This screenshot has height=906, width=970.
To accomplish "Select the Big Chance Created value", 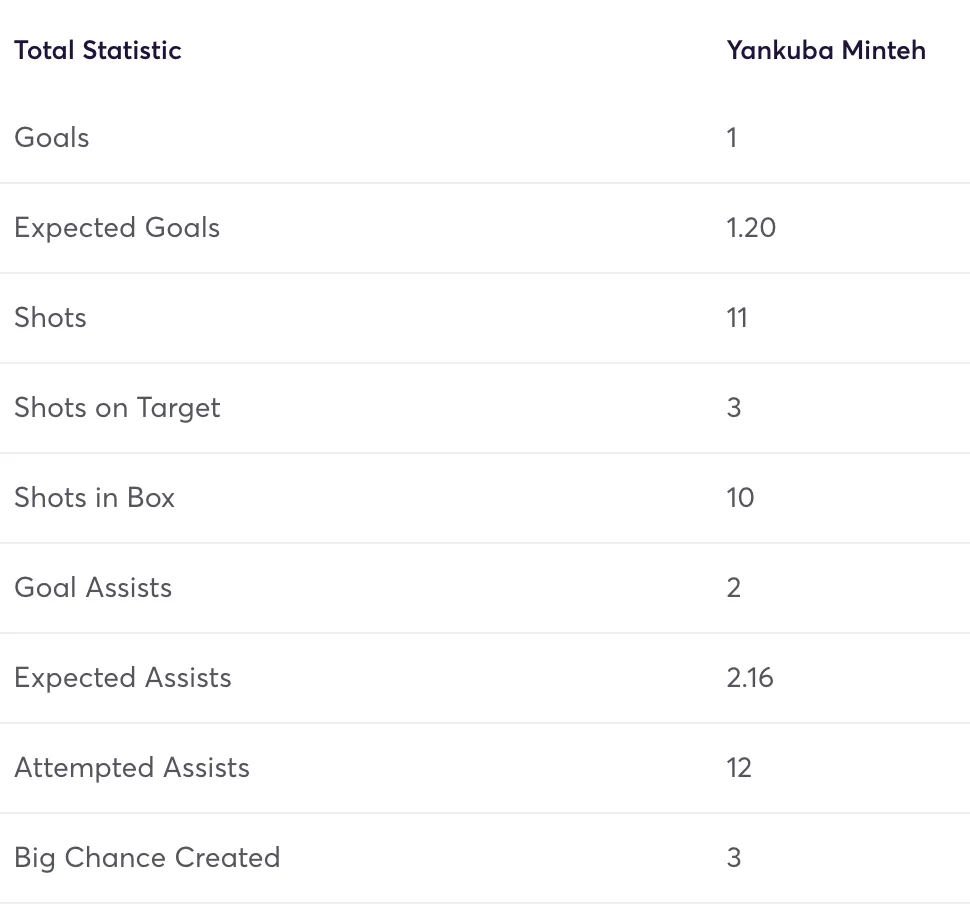I will click(734, 857).
